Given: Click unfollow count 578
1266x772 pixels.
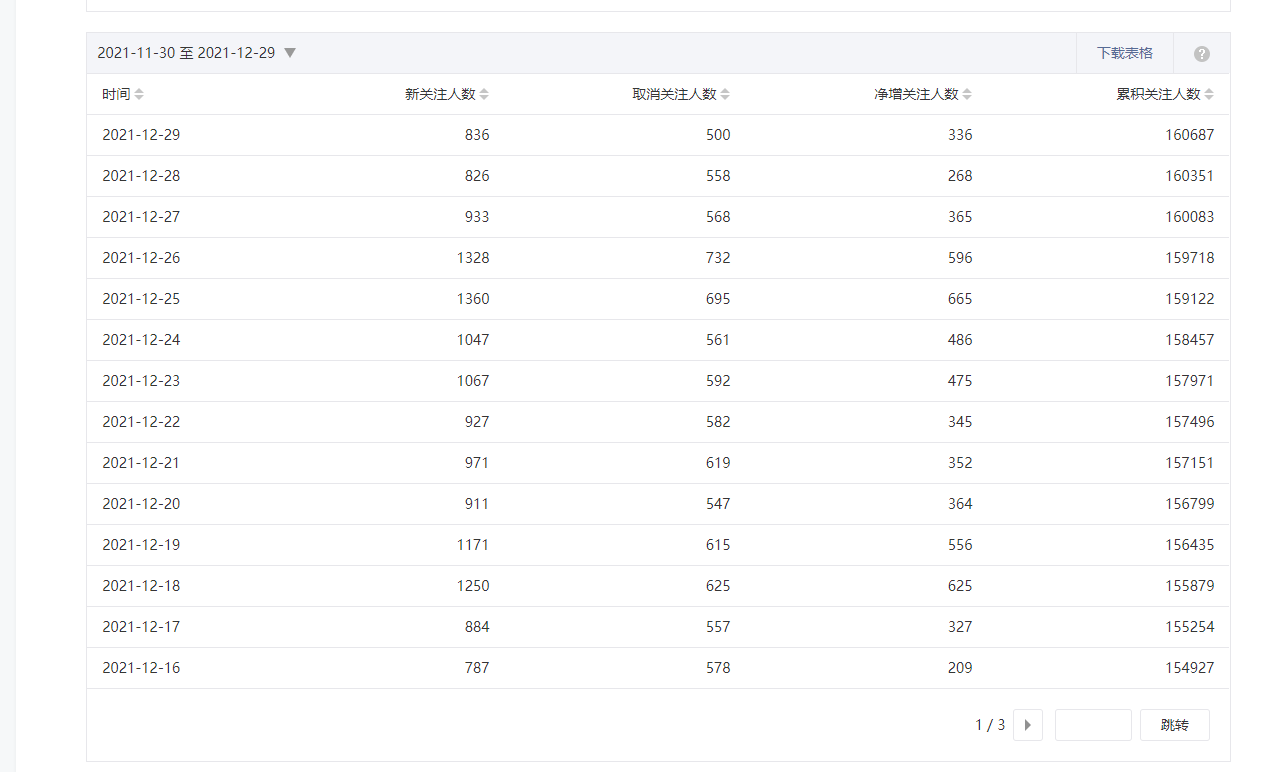Looking at the screenshot, I should [718, 668].
